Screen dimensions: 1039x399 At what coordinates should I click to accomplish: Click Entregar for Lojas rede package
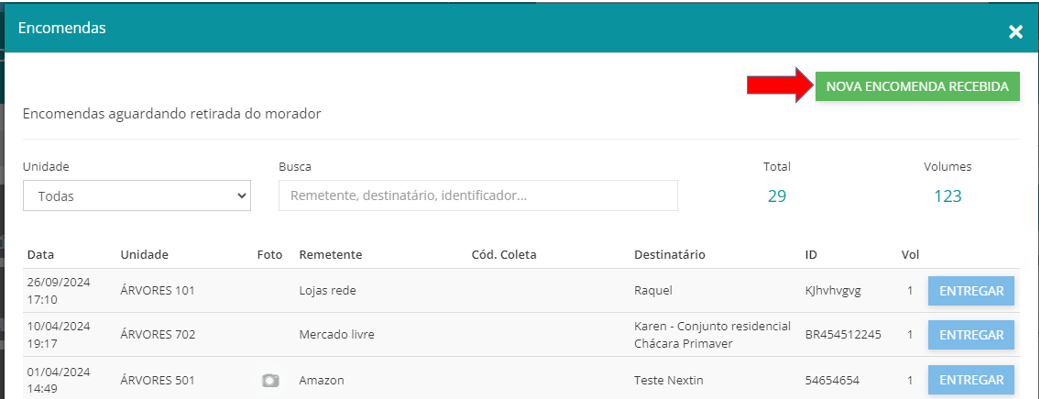[971, 291]
